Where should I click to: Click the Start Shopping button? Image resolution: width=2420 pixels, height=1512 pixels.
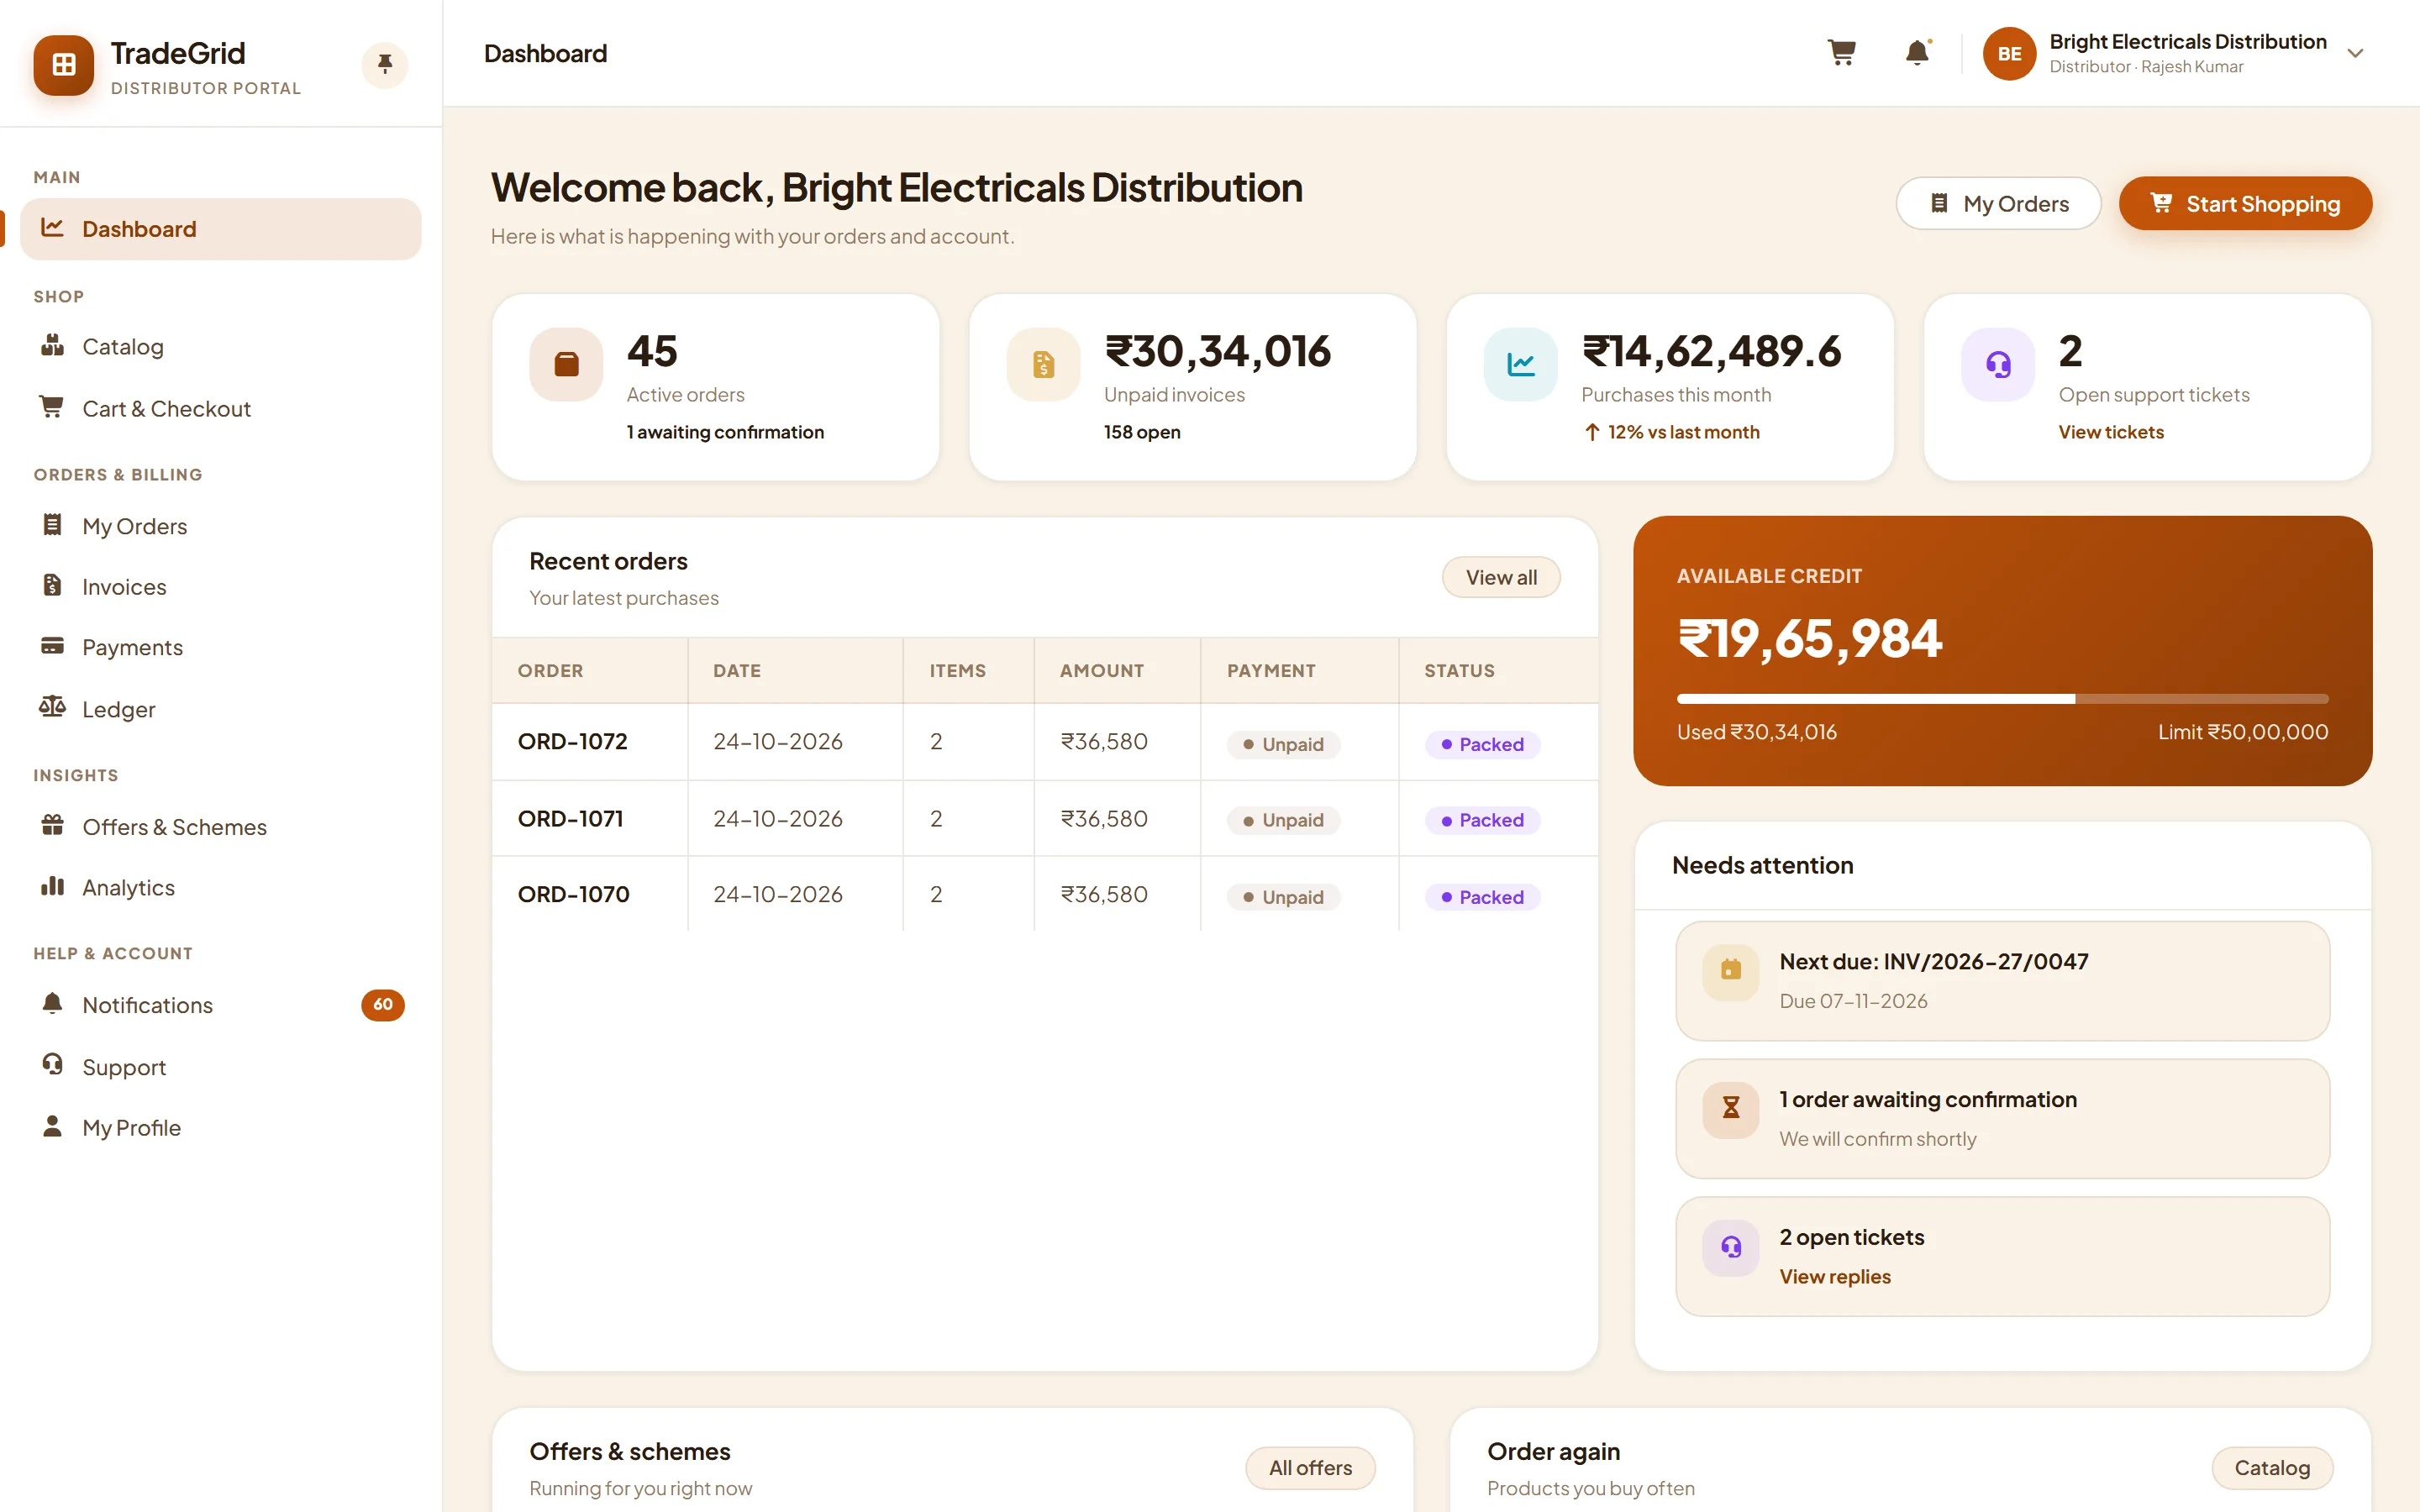[x=2245, y=204]
